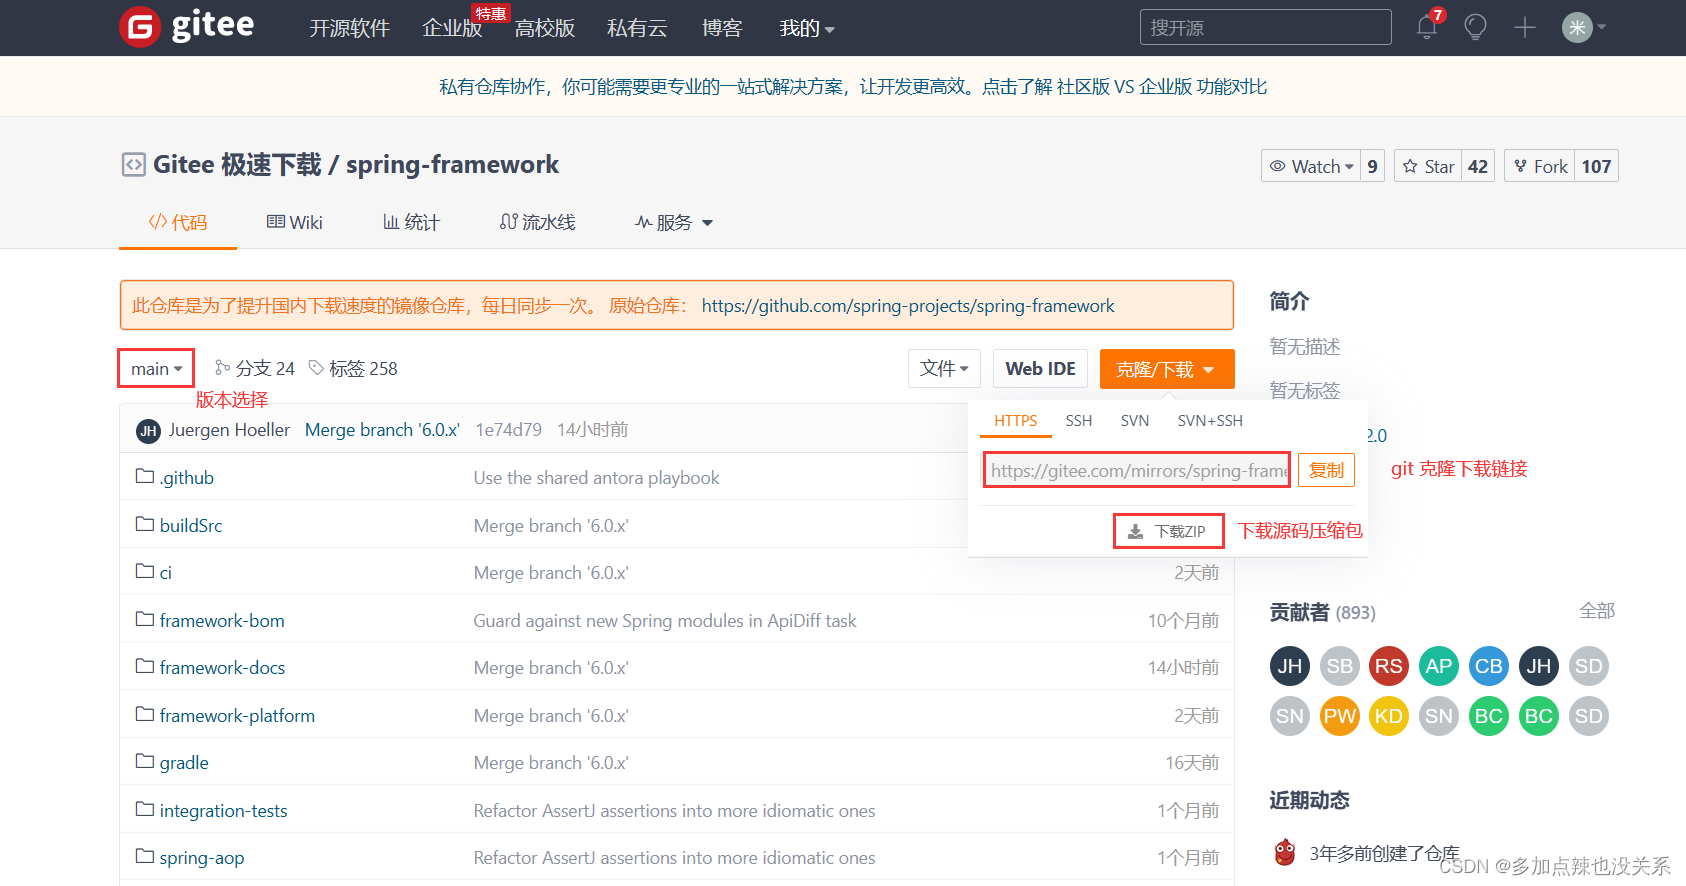Click the framework-bom folder icon

coord(145,619)
